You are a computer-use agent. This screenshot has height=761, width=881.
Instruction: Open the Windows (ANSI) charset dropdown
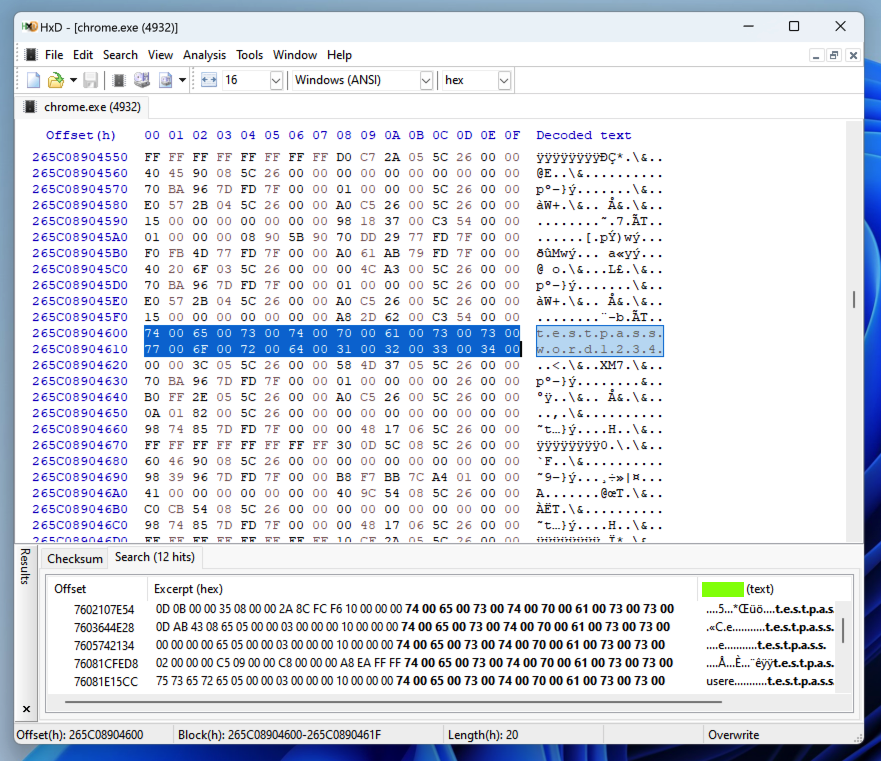426,80
